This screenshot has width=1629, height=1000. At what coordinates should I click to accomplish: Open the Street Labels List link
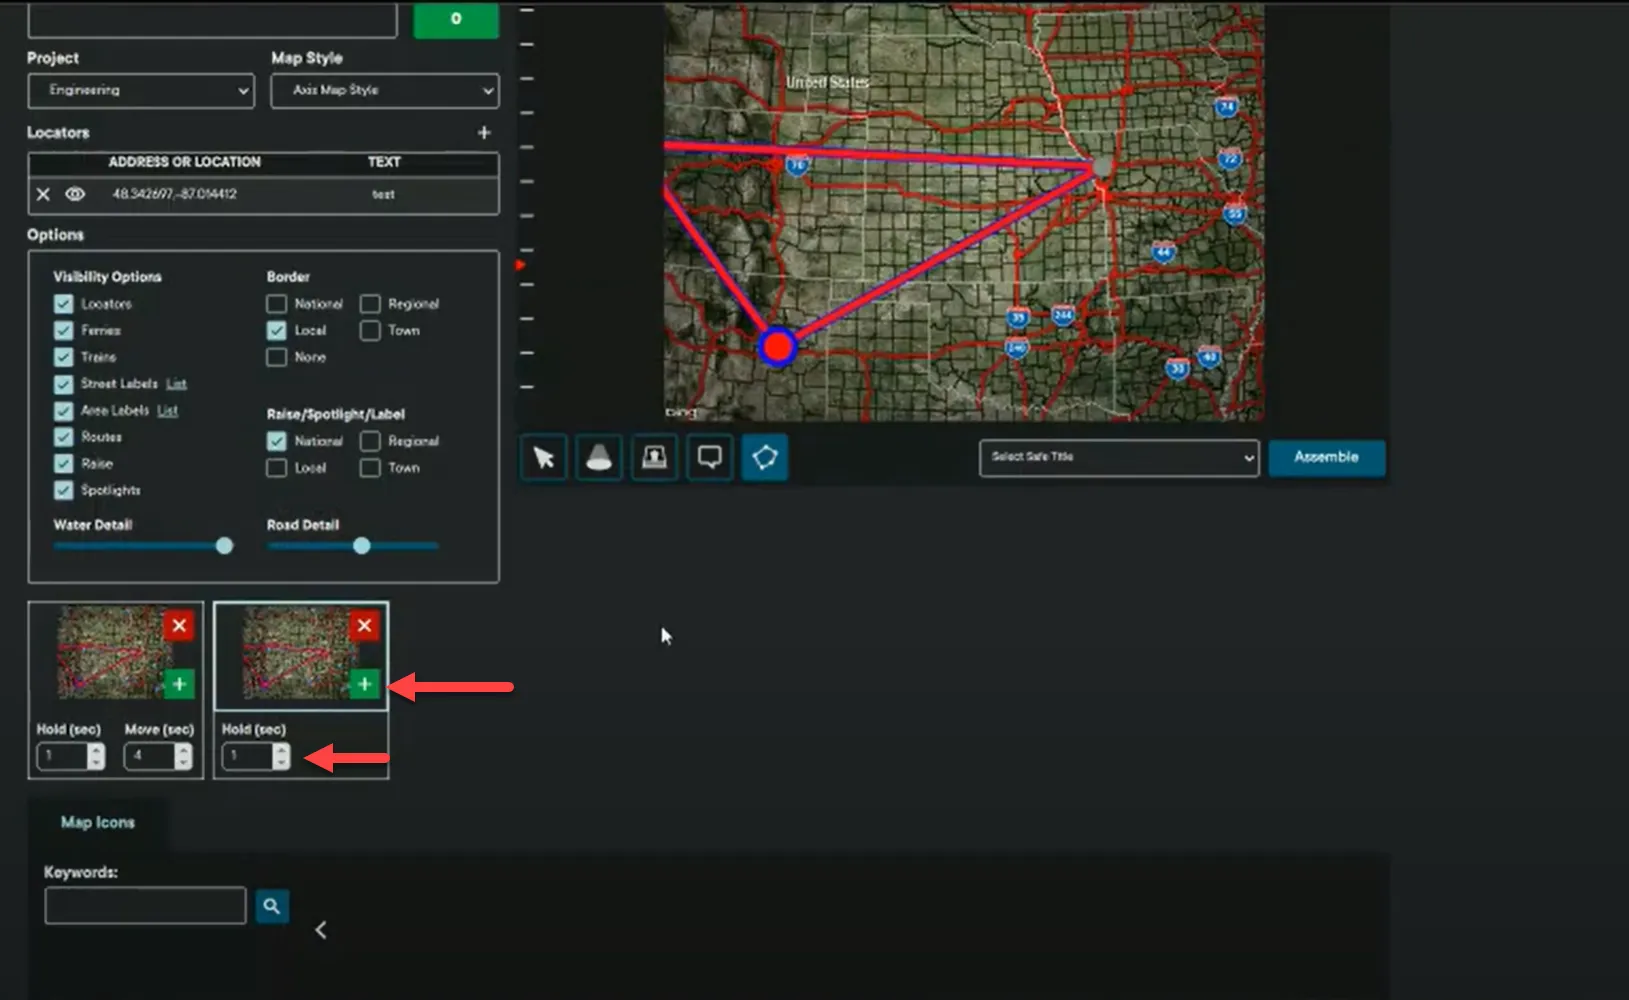click(x=176, y=384)
